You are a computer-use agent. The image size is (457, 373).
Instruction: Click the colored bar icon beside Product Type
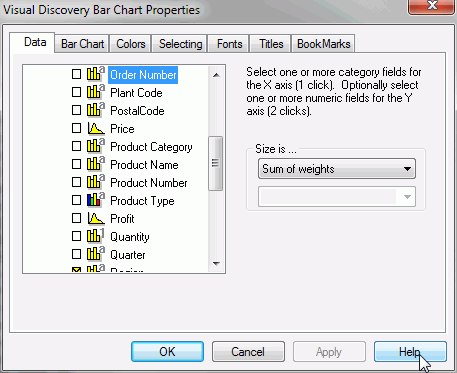pos(96,200)
